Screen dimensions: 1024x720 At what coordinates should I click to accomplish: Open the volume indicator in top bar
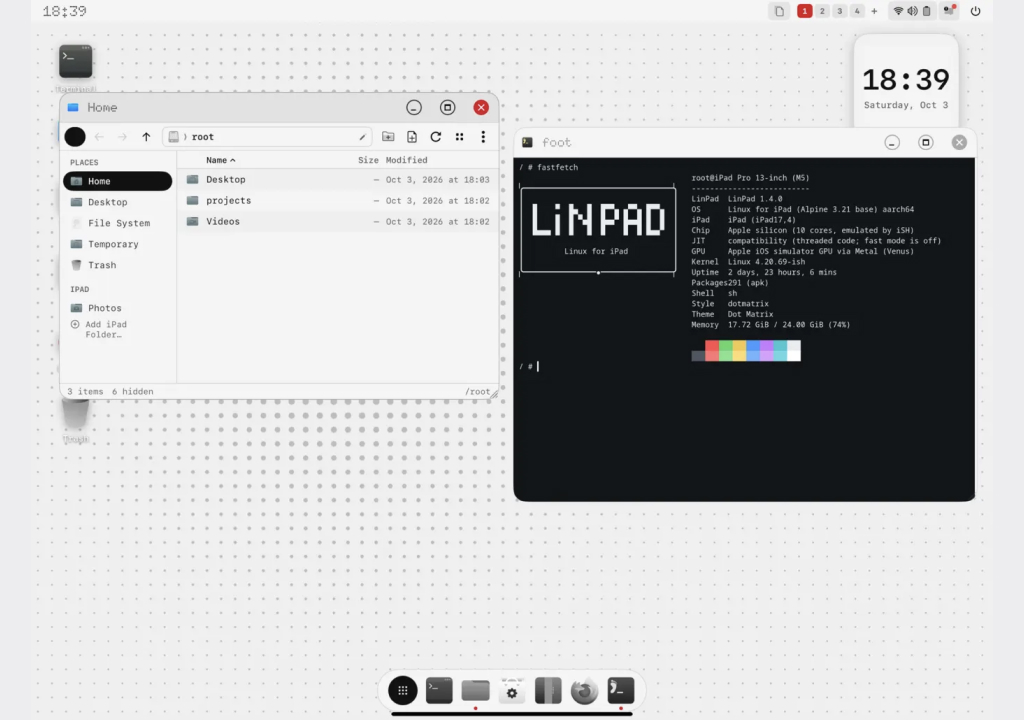[912, 11]
